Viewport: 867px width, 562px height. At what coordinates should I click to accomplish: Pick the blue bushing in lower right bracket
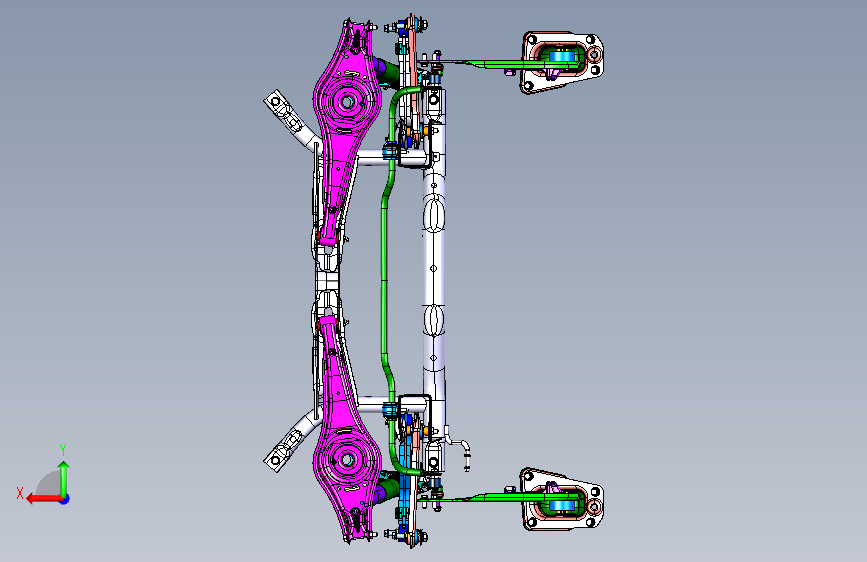(563, 504)
